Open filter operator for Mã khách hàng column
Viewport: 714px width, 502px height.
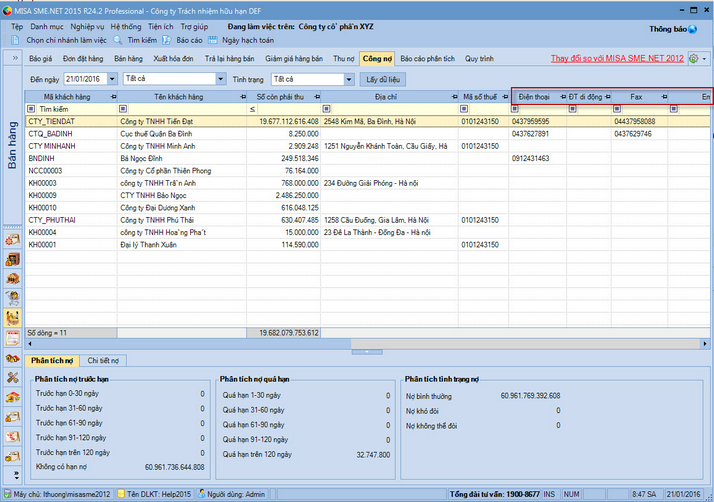31,109
